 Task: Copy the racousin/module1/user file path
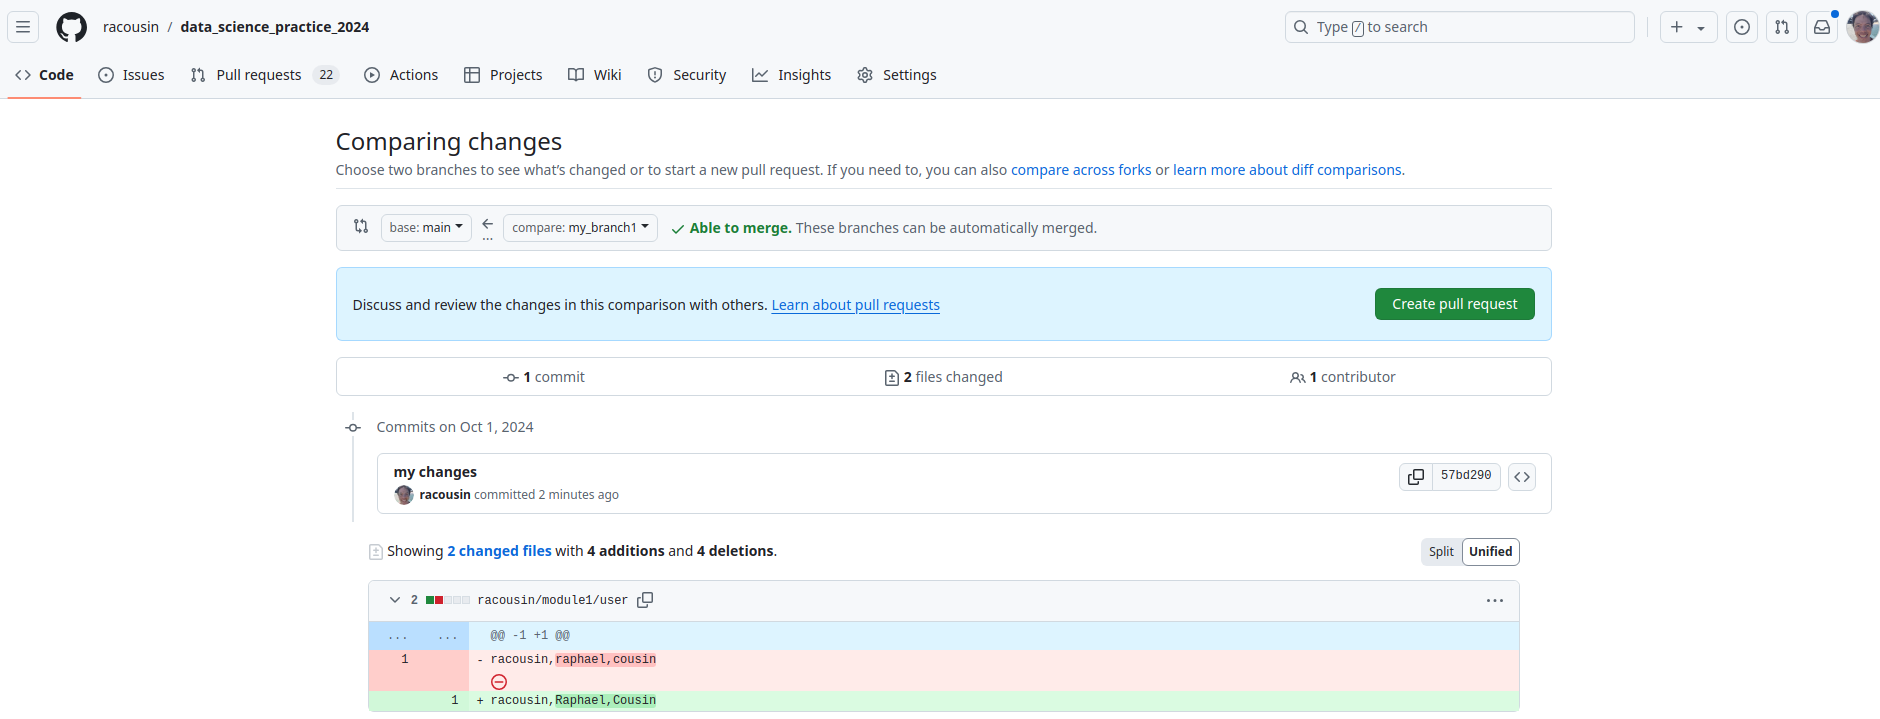tap(645, 600)
